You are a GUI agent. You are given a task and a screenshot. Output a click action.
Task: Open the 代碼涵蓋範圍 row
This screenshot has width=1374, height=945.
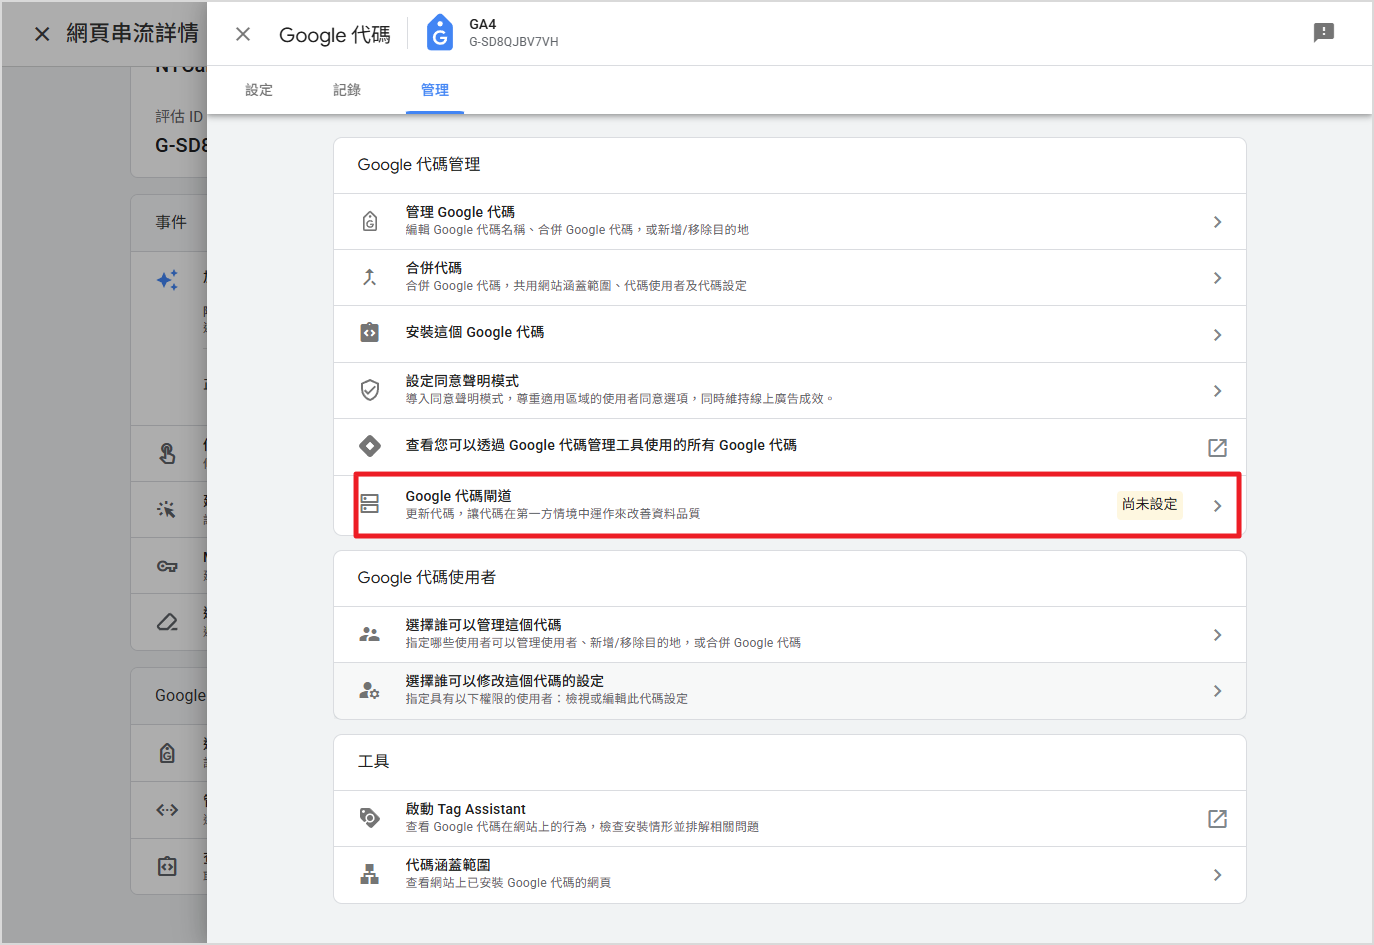pos(790,875)
